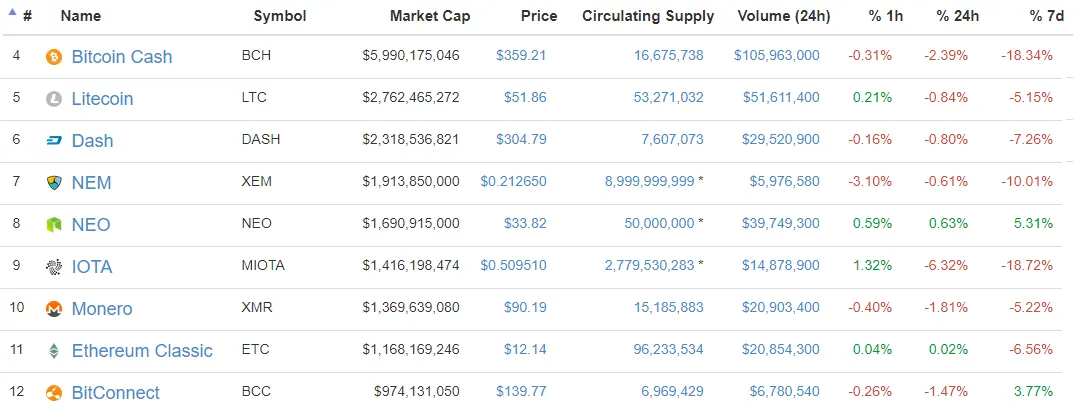
Task: Open the Bitcoin Cash name link
Action: click(122, 57)
